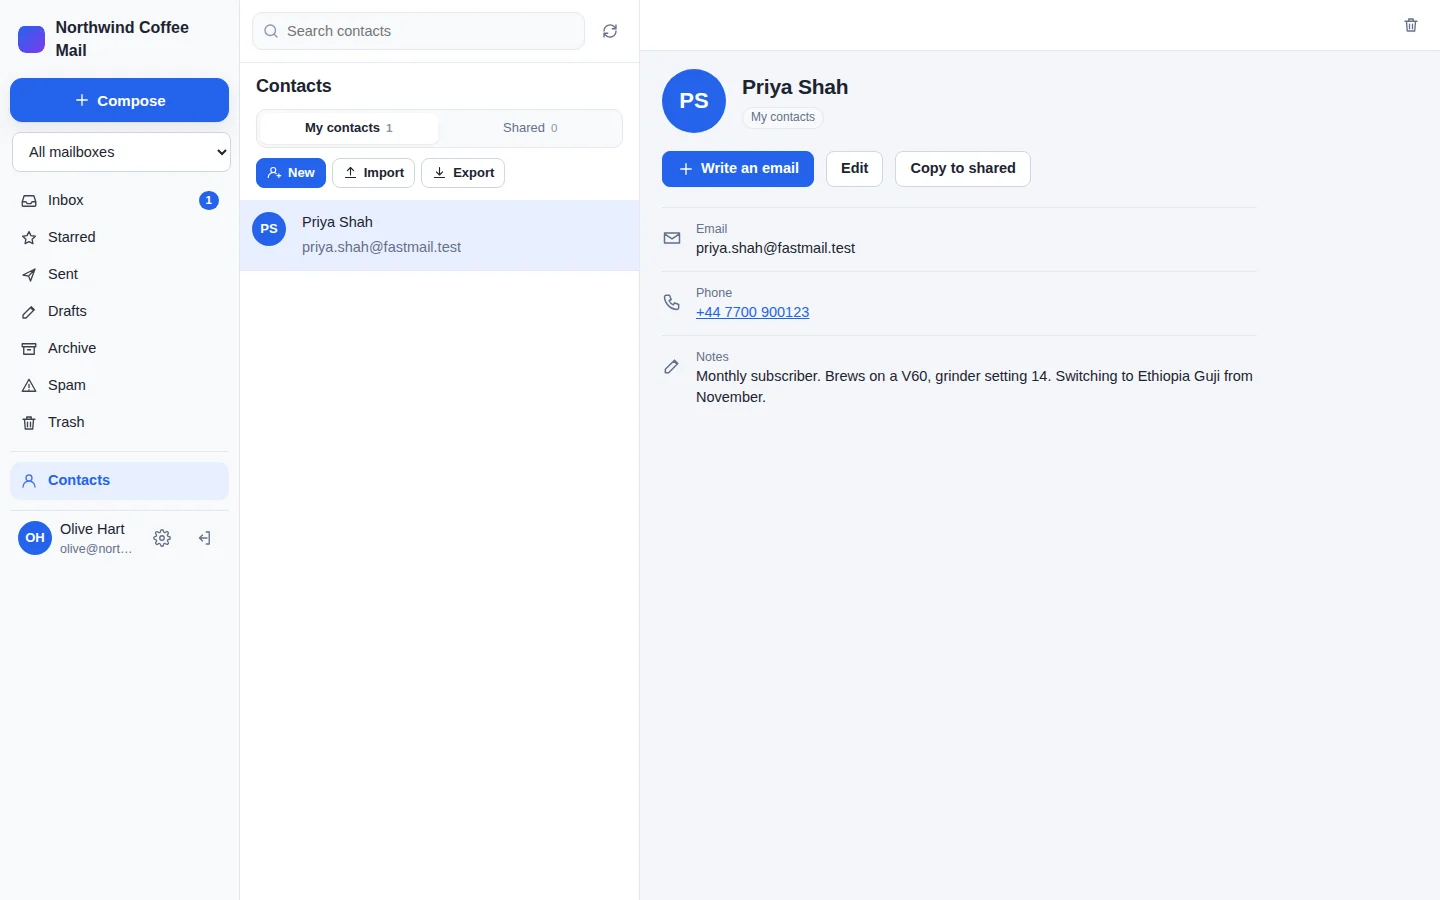Open the Trash folder
Viewport: 1440px width, 900px height.
click(x=120, y=422)
